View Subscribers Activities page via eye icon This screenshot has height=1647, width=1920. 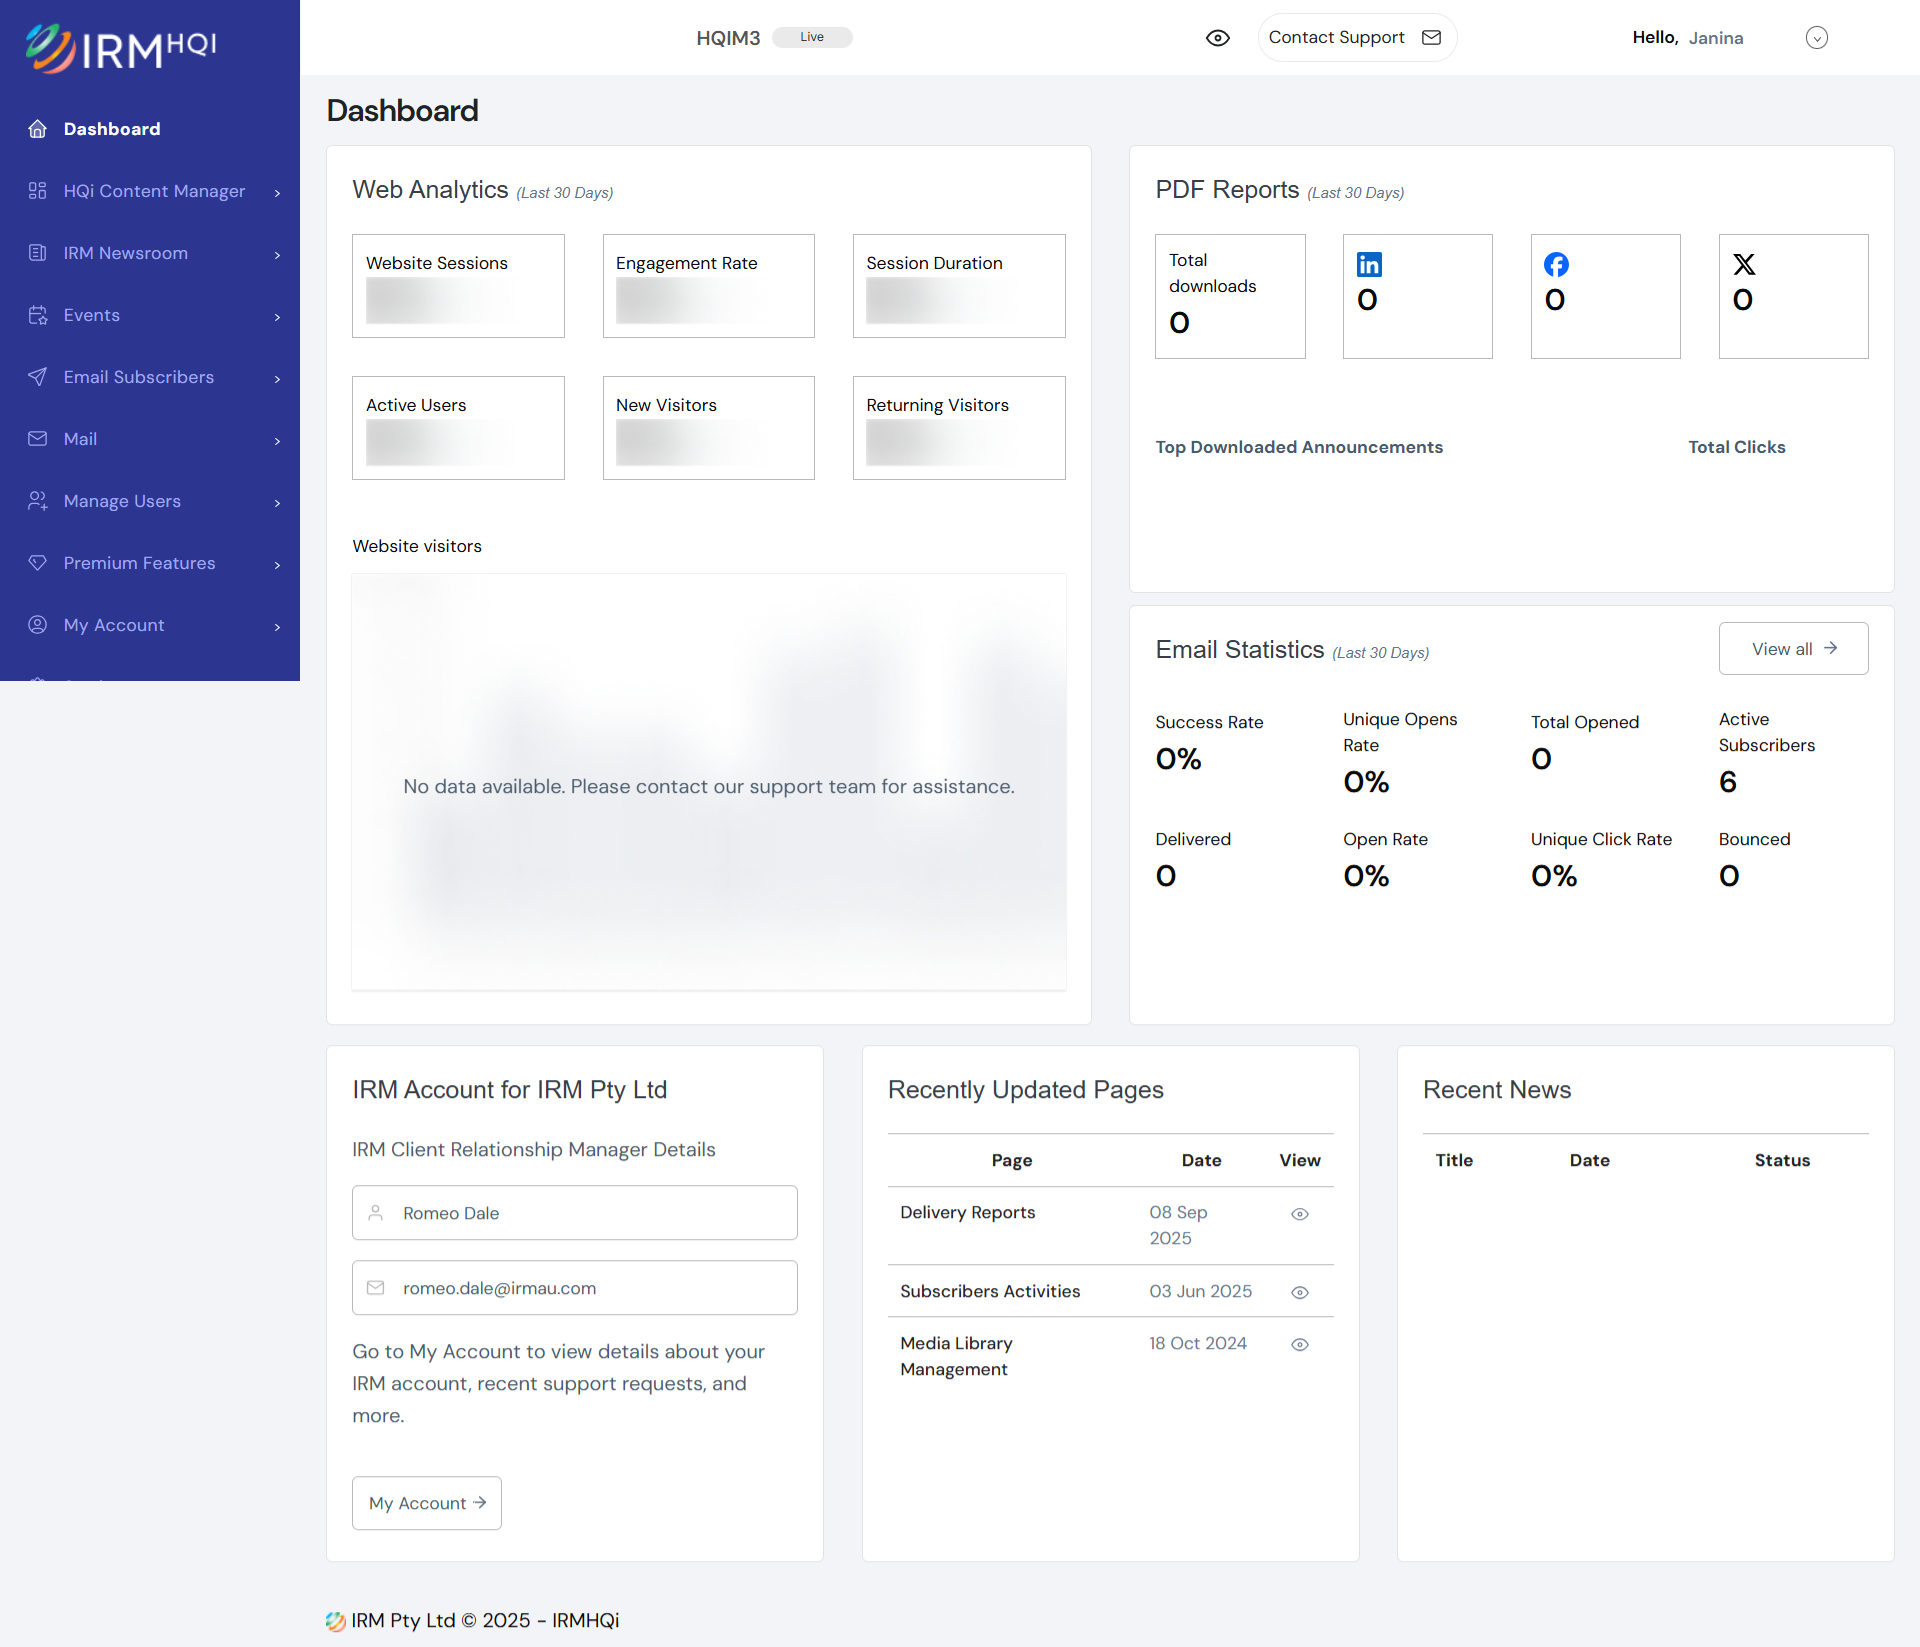pos(1300,1292)
